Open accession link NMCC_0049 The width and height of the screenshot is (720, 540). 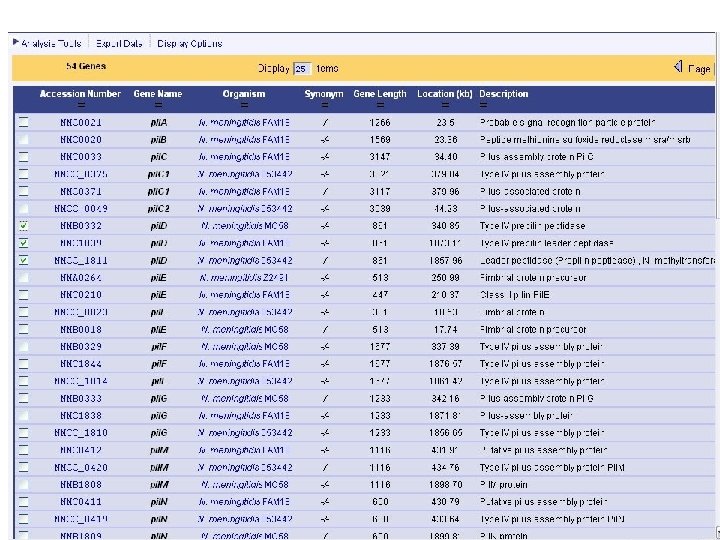pyautogui.click(x=81, y=209)
